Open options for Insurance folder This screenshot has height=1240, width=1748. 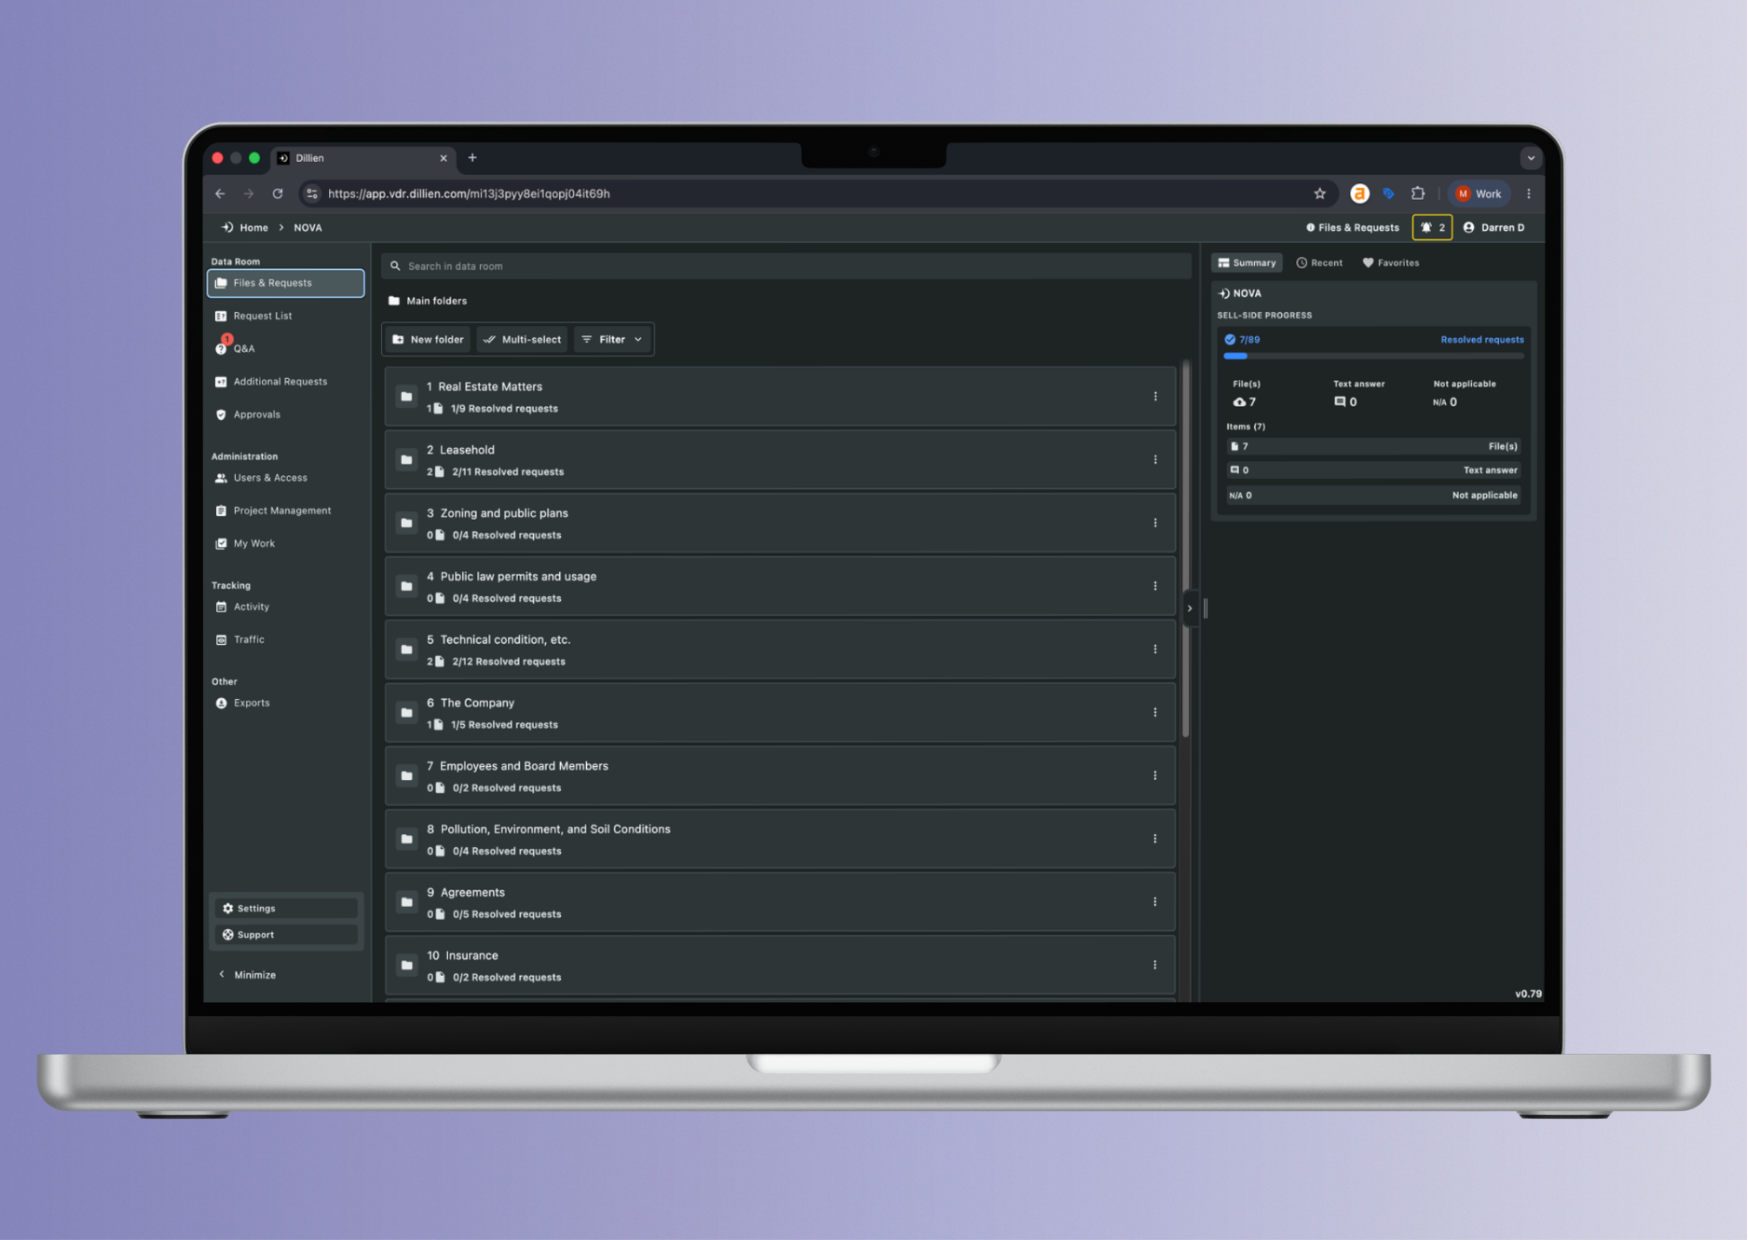[x=1155, y=965]
